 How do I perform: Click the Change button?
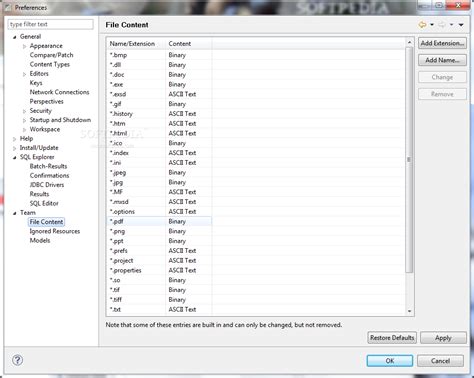442,77
